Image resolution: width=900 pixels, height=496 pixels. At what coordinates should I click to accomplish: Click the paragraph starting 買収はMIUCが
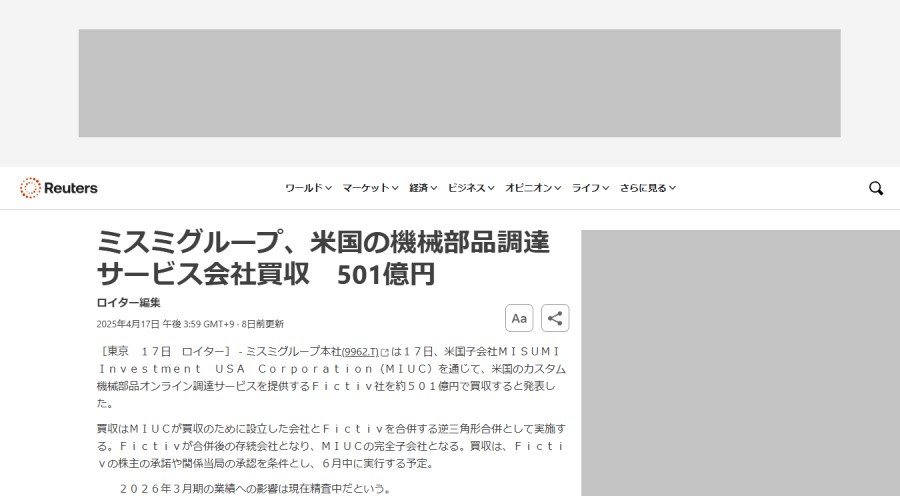[x=331, y=445]
